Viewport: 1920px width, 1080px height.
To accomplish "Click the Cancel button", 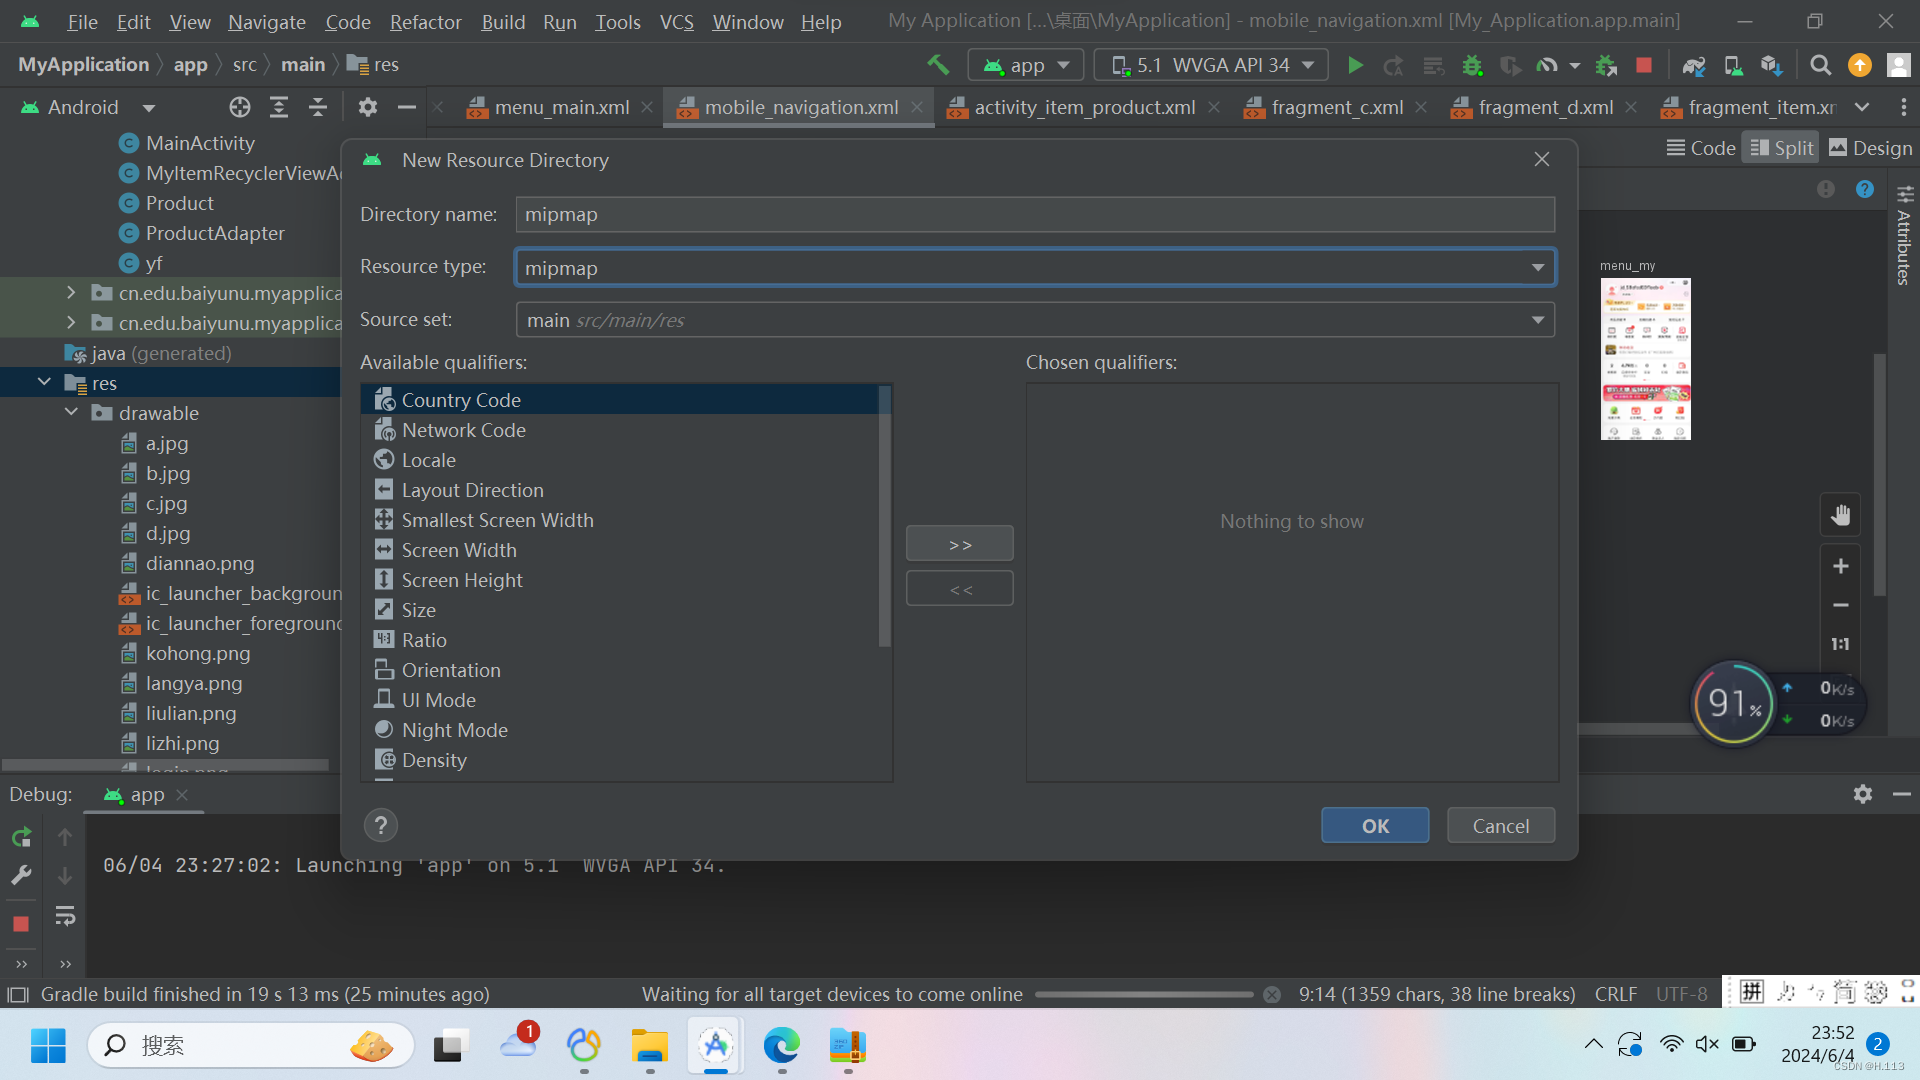I will point(1500,826).
